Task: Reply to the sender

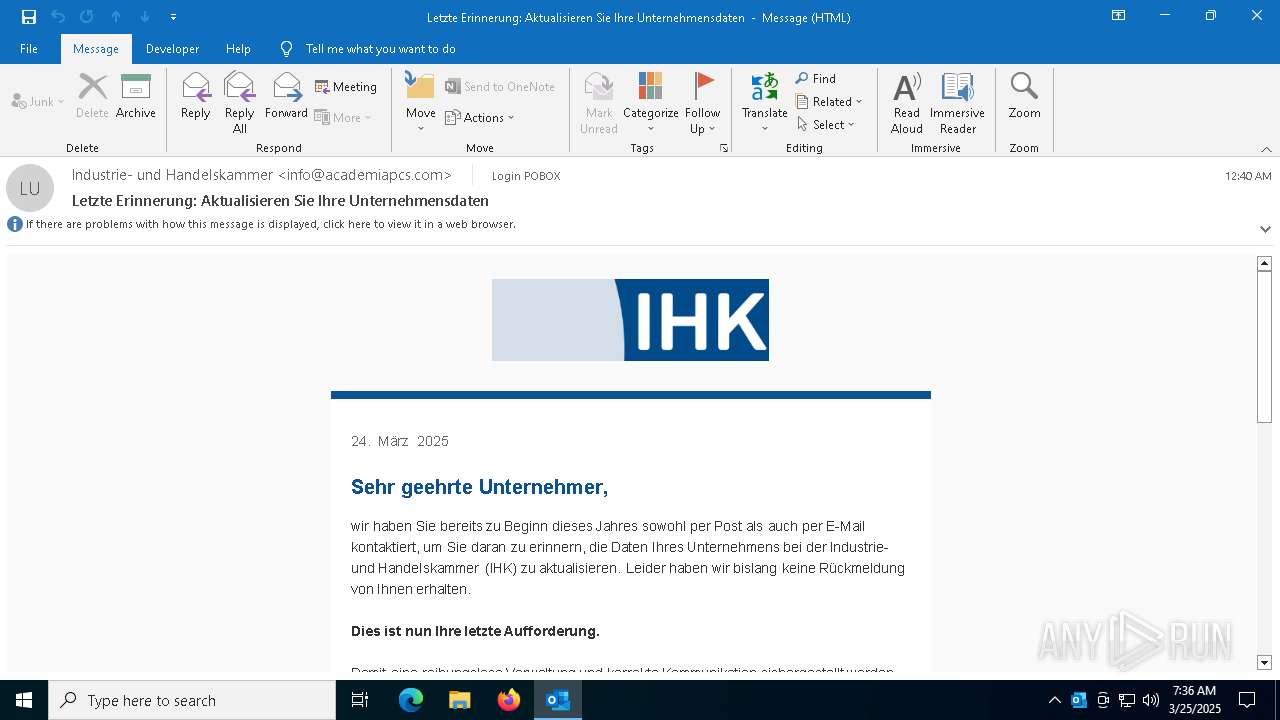Action: click(196, 96)
